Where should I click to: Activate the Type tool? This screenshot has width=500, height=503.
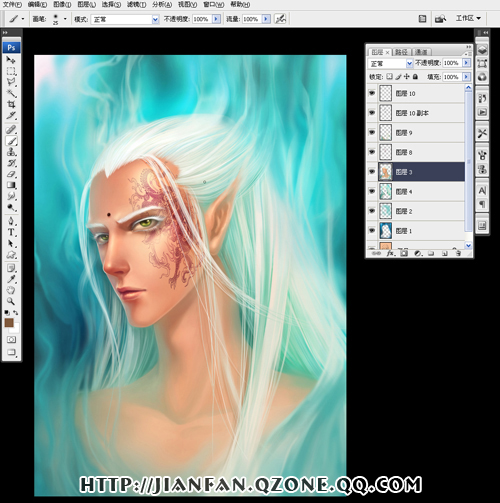coord(11,232)
